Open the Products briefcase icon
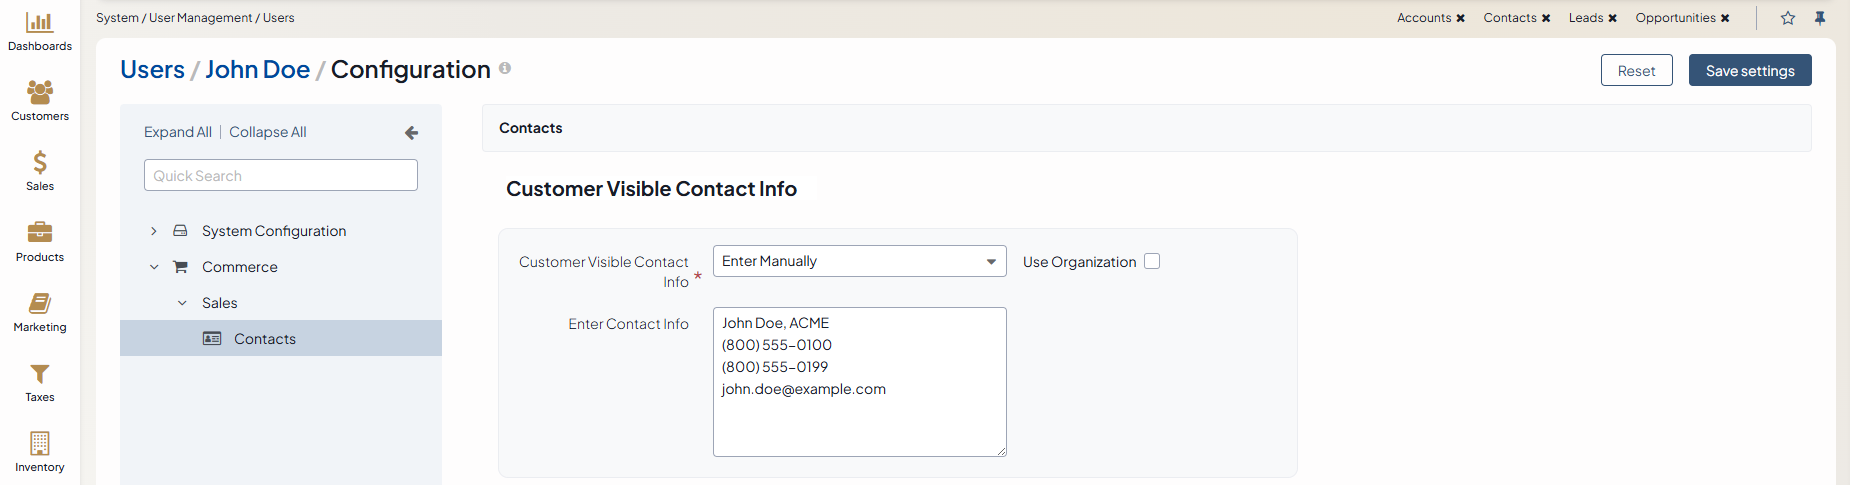 (40, 233)
